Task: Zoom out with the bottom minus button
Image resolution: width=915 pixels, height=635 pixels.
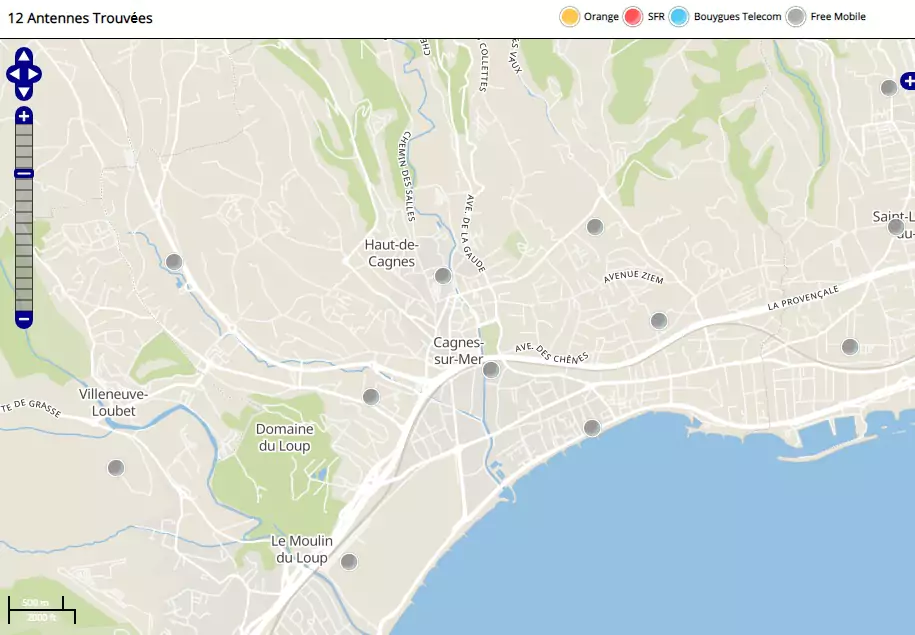Action: pyautogui.click(x=24, y=320)
